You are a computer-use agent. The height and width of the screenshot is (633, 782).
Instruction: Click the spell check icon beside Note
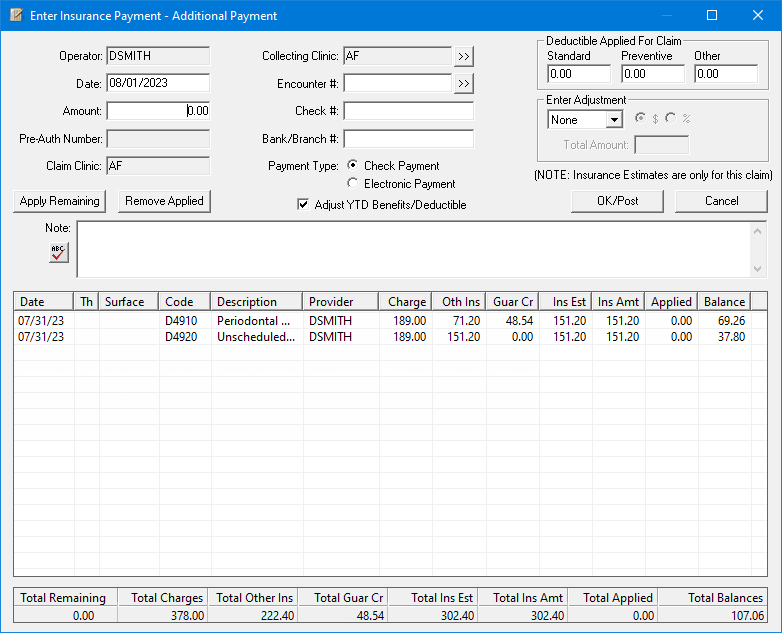point(59,252)
